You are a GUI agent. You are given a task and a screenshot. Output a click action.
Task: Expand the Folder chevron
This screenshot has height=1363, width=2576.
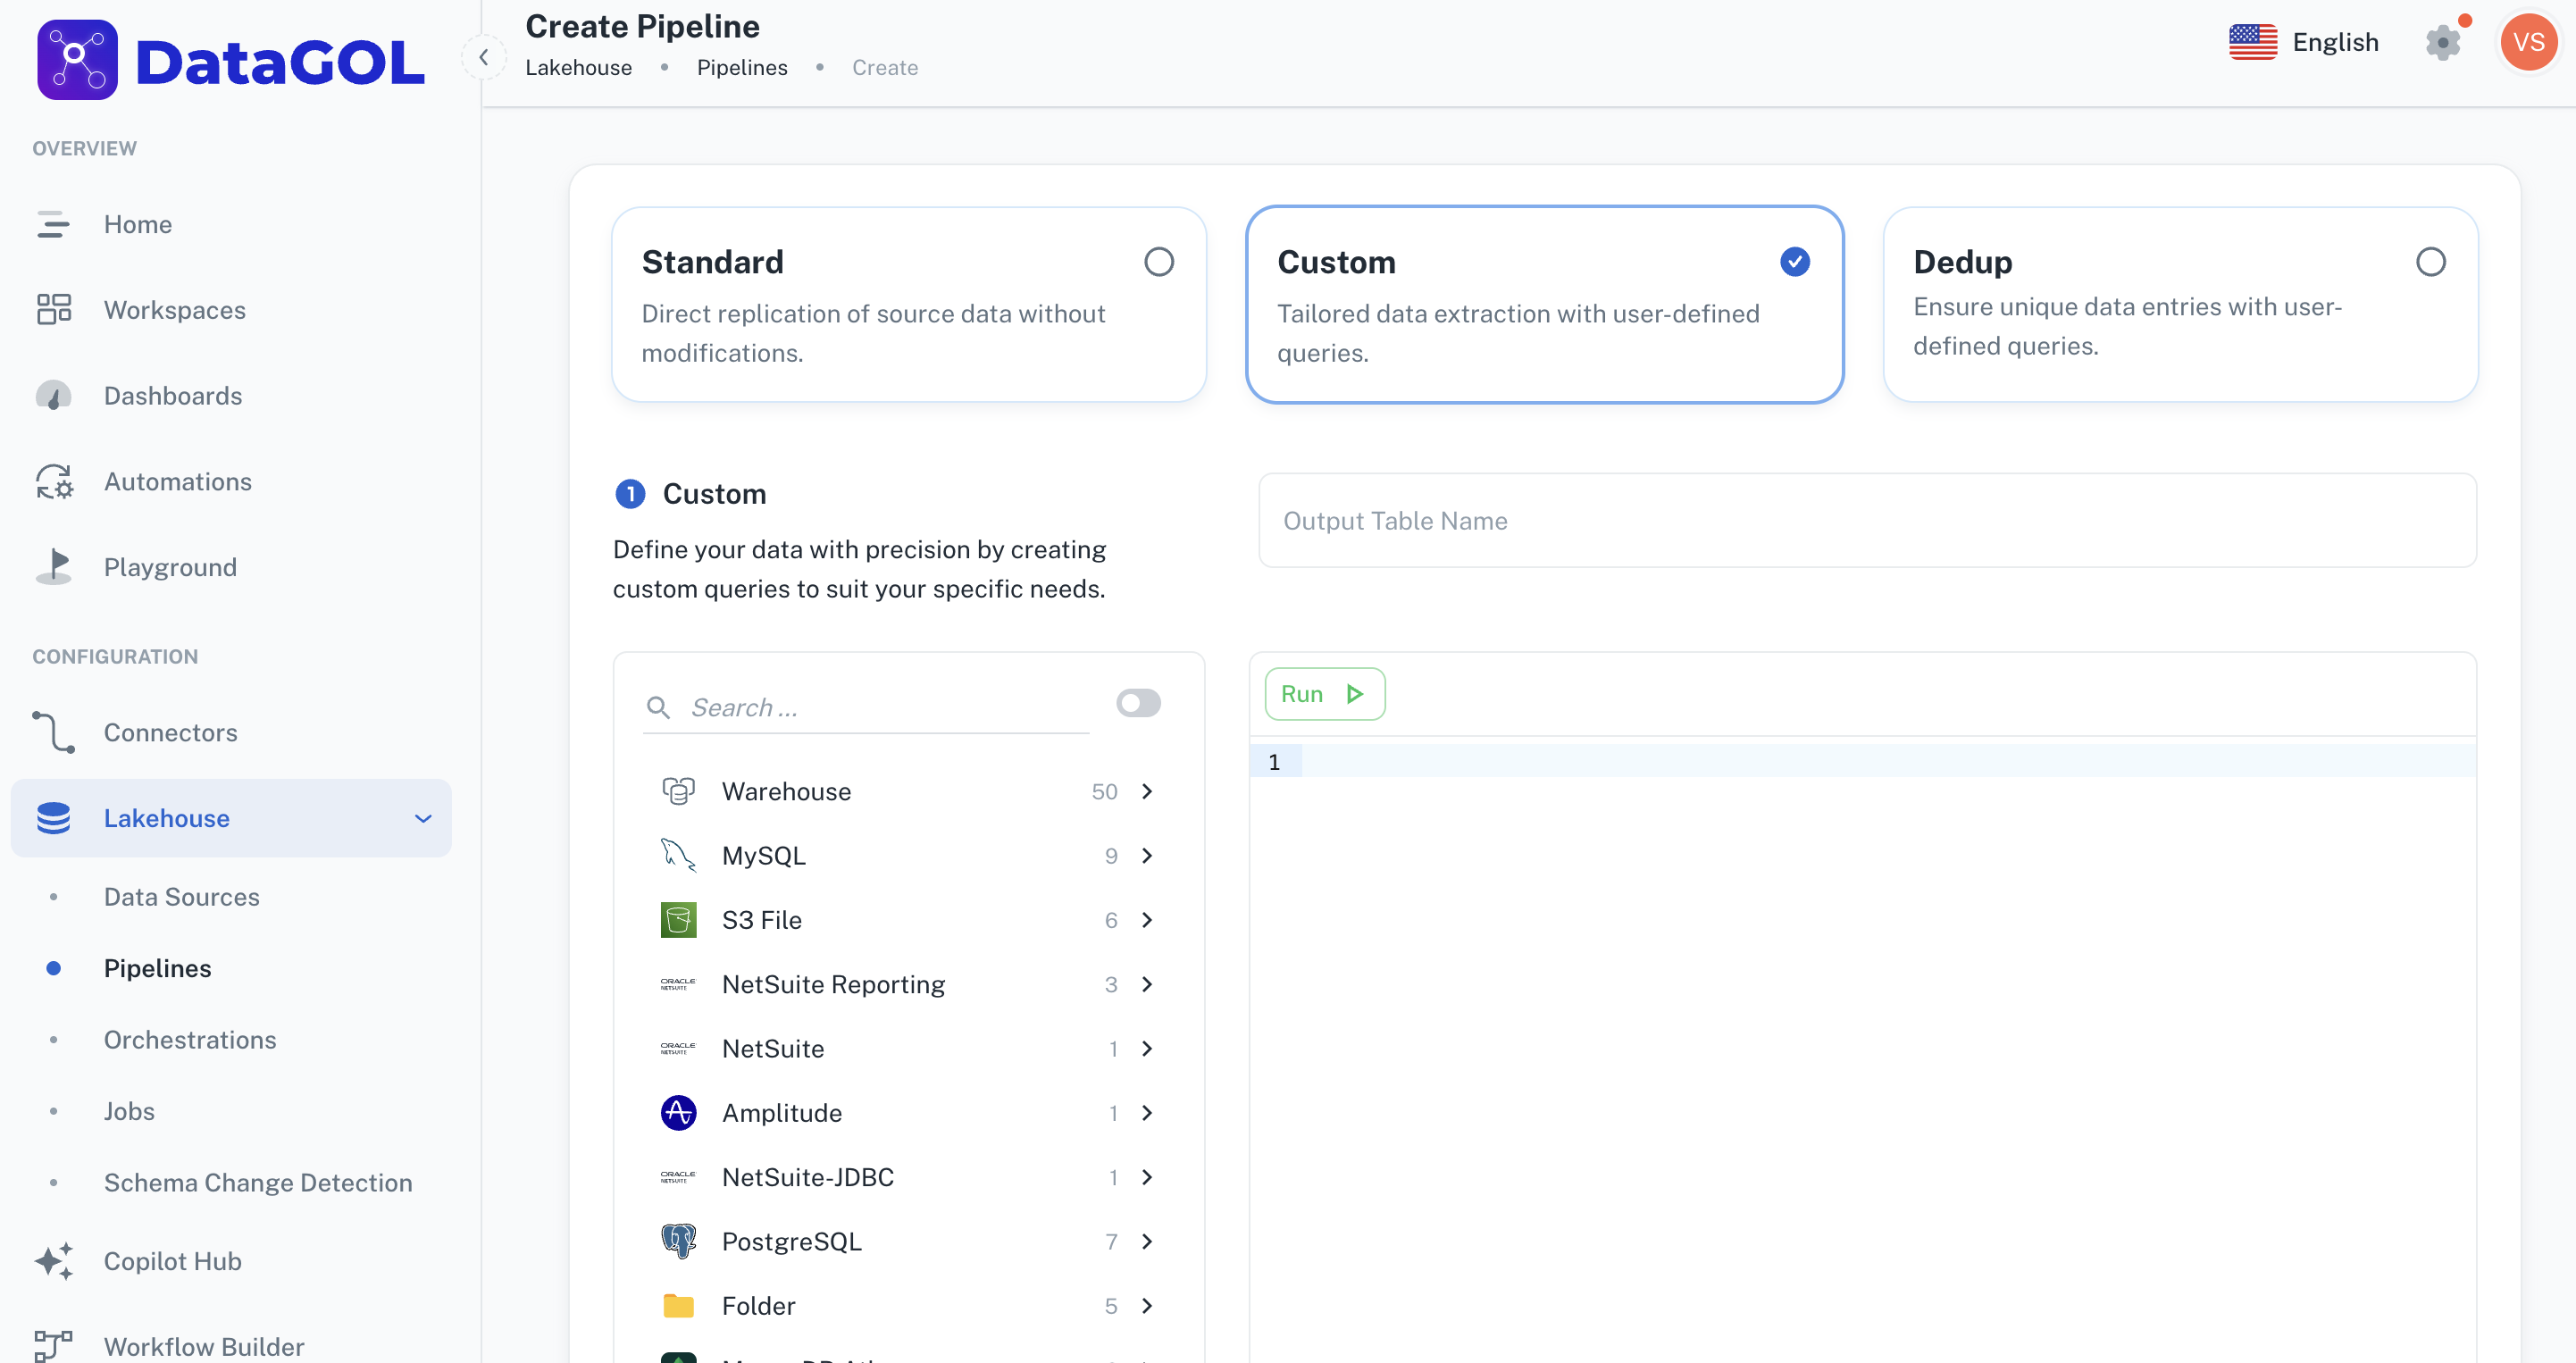1147,1305
